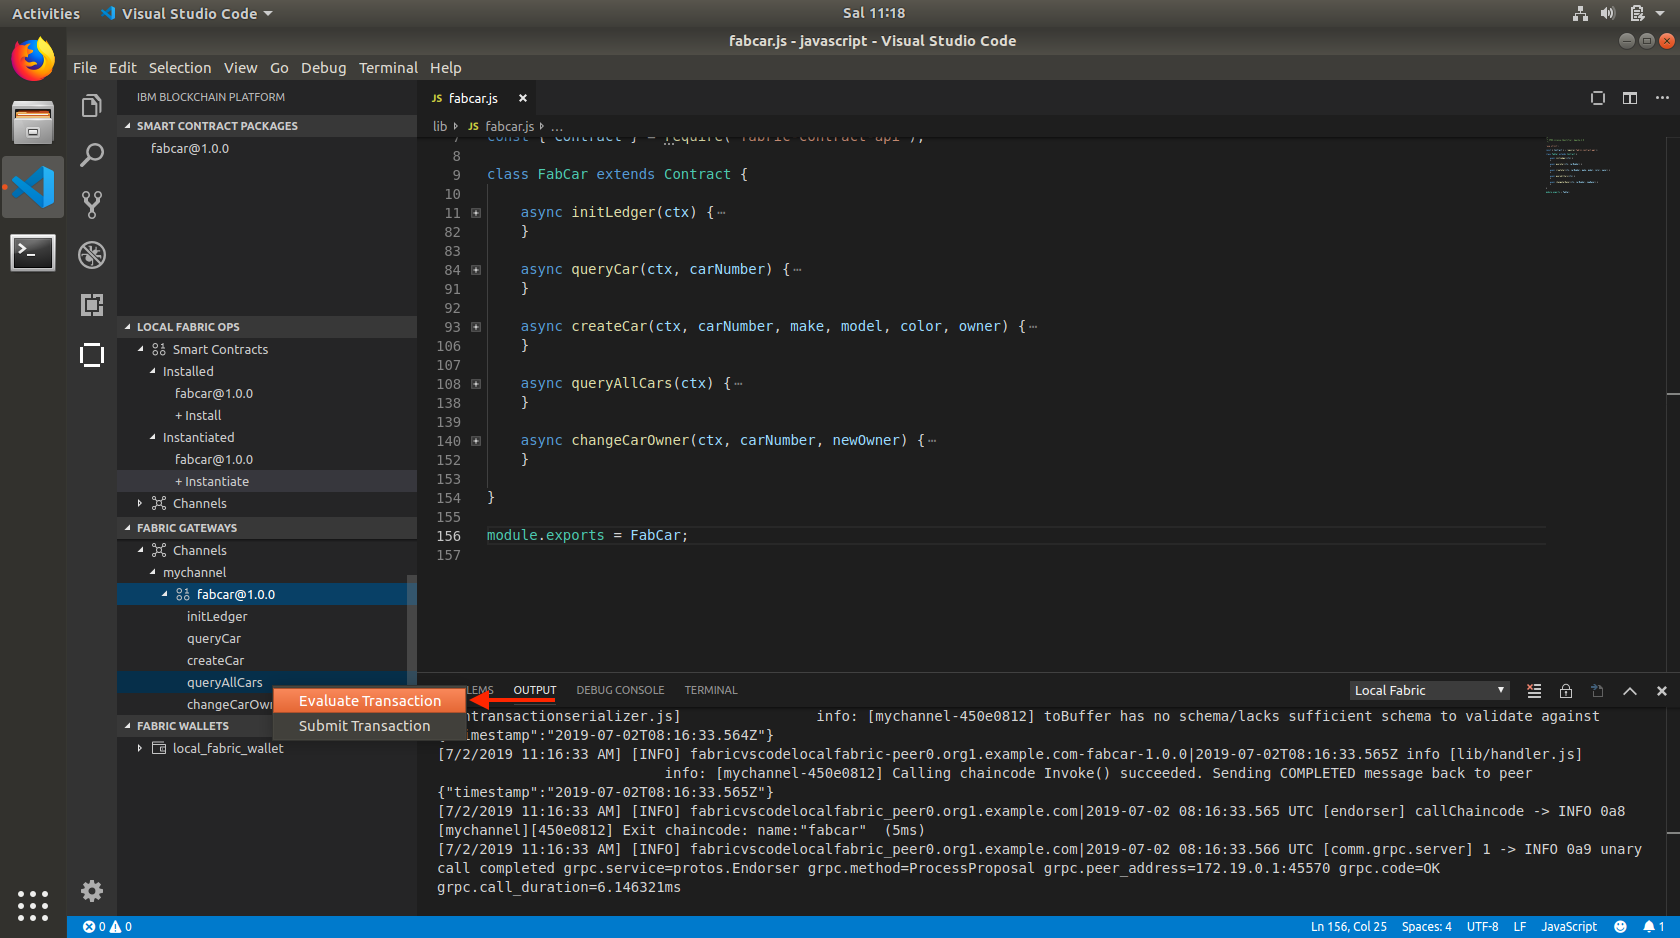Show Applications grid in the dock
The height and width of the screenshot is (938, 1680).
point(33,905)
